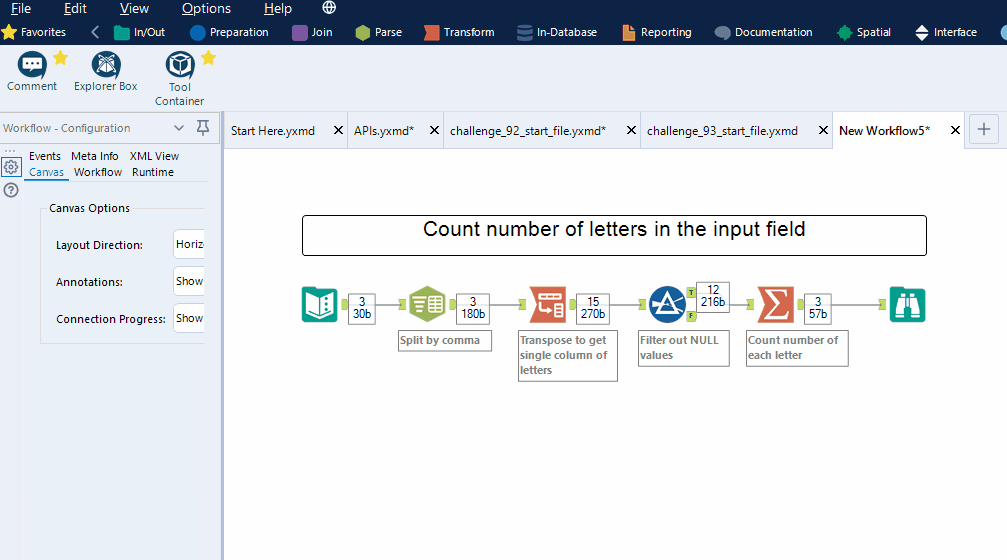Select the Comment tool icon

coord(31,65)
